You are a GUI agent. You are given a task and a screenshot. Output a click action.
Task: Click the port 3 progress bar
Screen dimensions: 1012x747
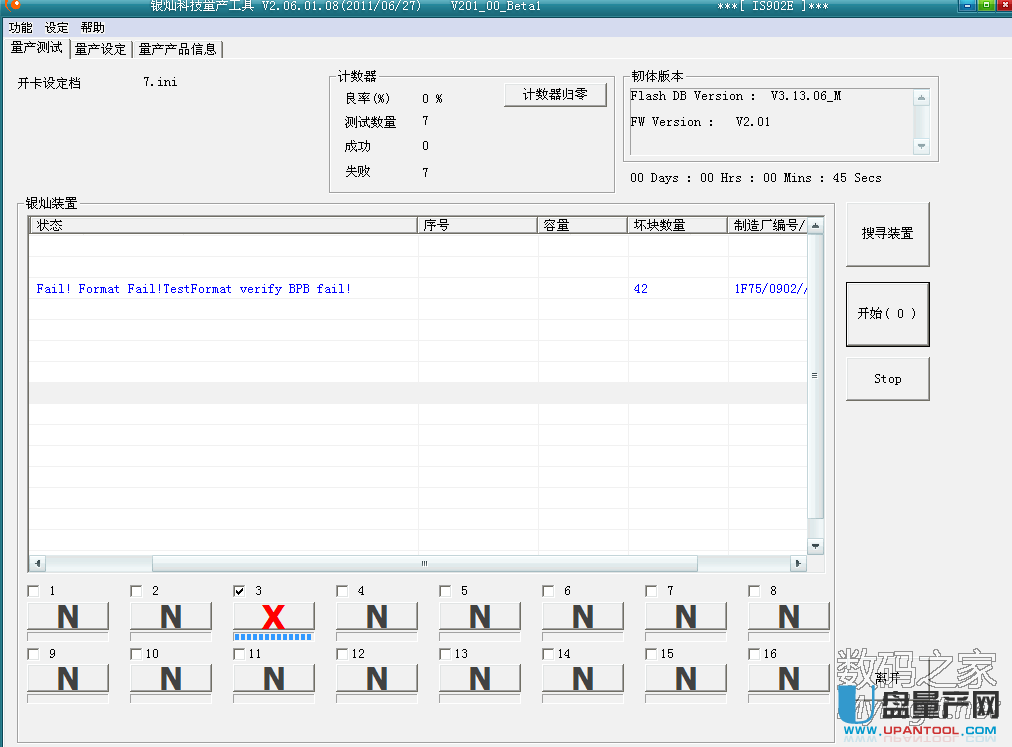click(273, 636)
